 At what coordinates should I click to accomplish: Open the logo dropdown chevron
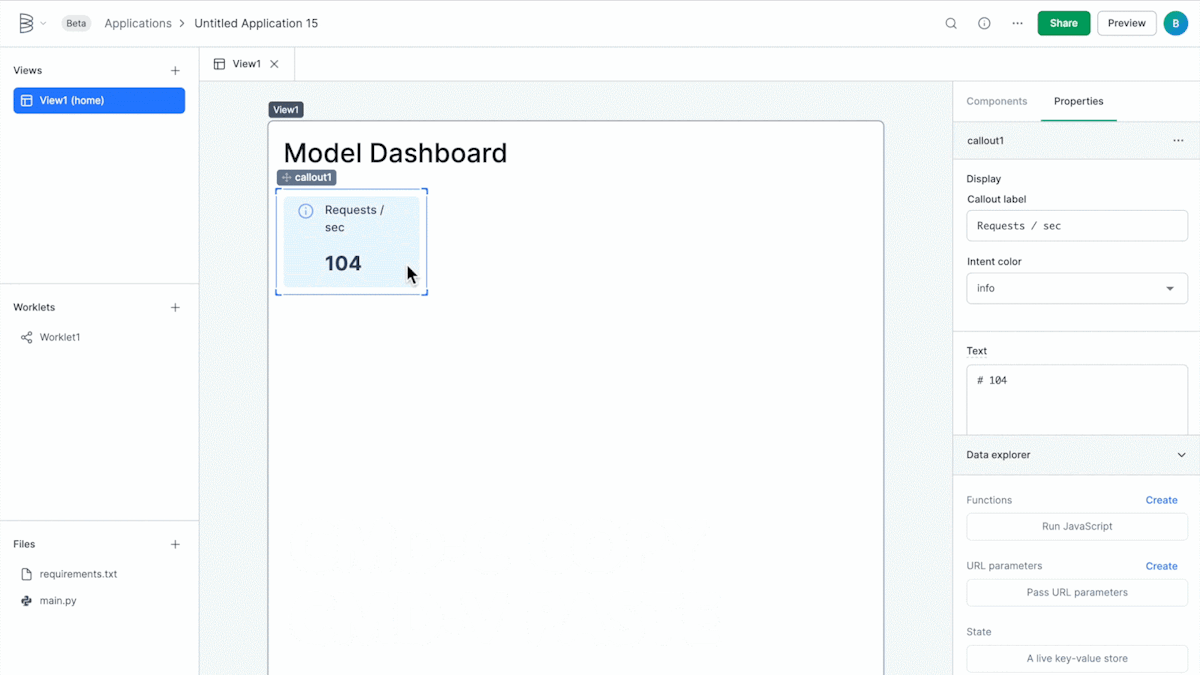tap(43, 24)
